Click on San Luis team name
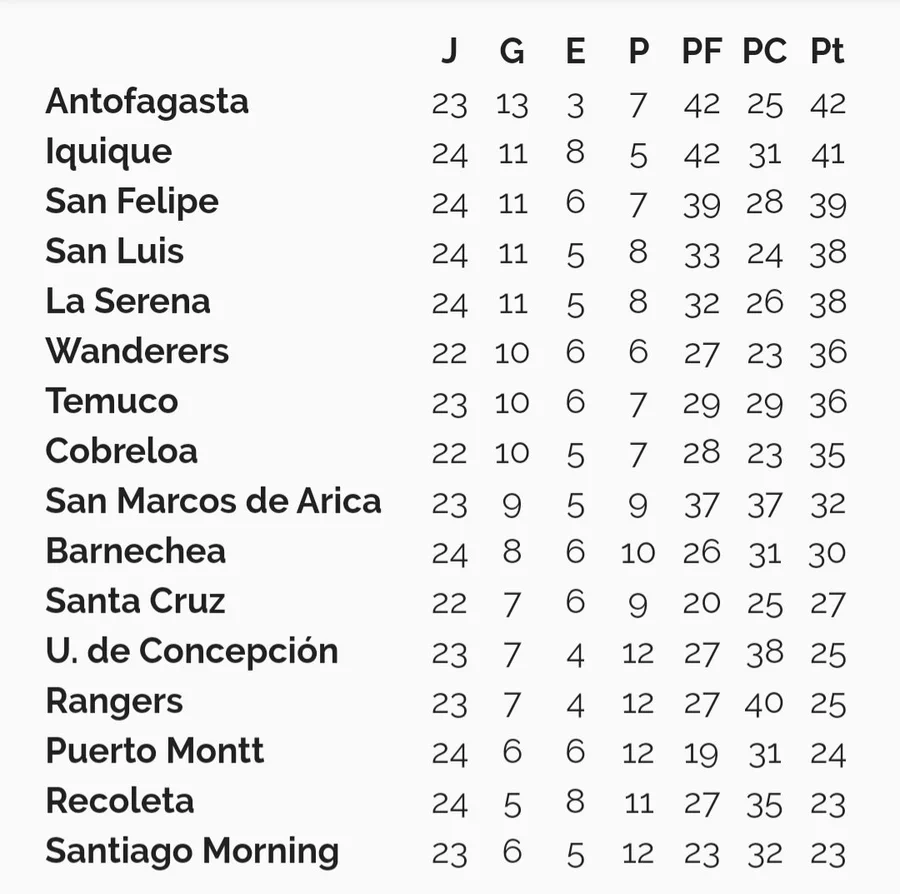900x894 pixels. [x=115, y=252]
